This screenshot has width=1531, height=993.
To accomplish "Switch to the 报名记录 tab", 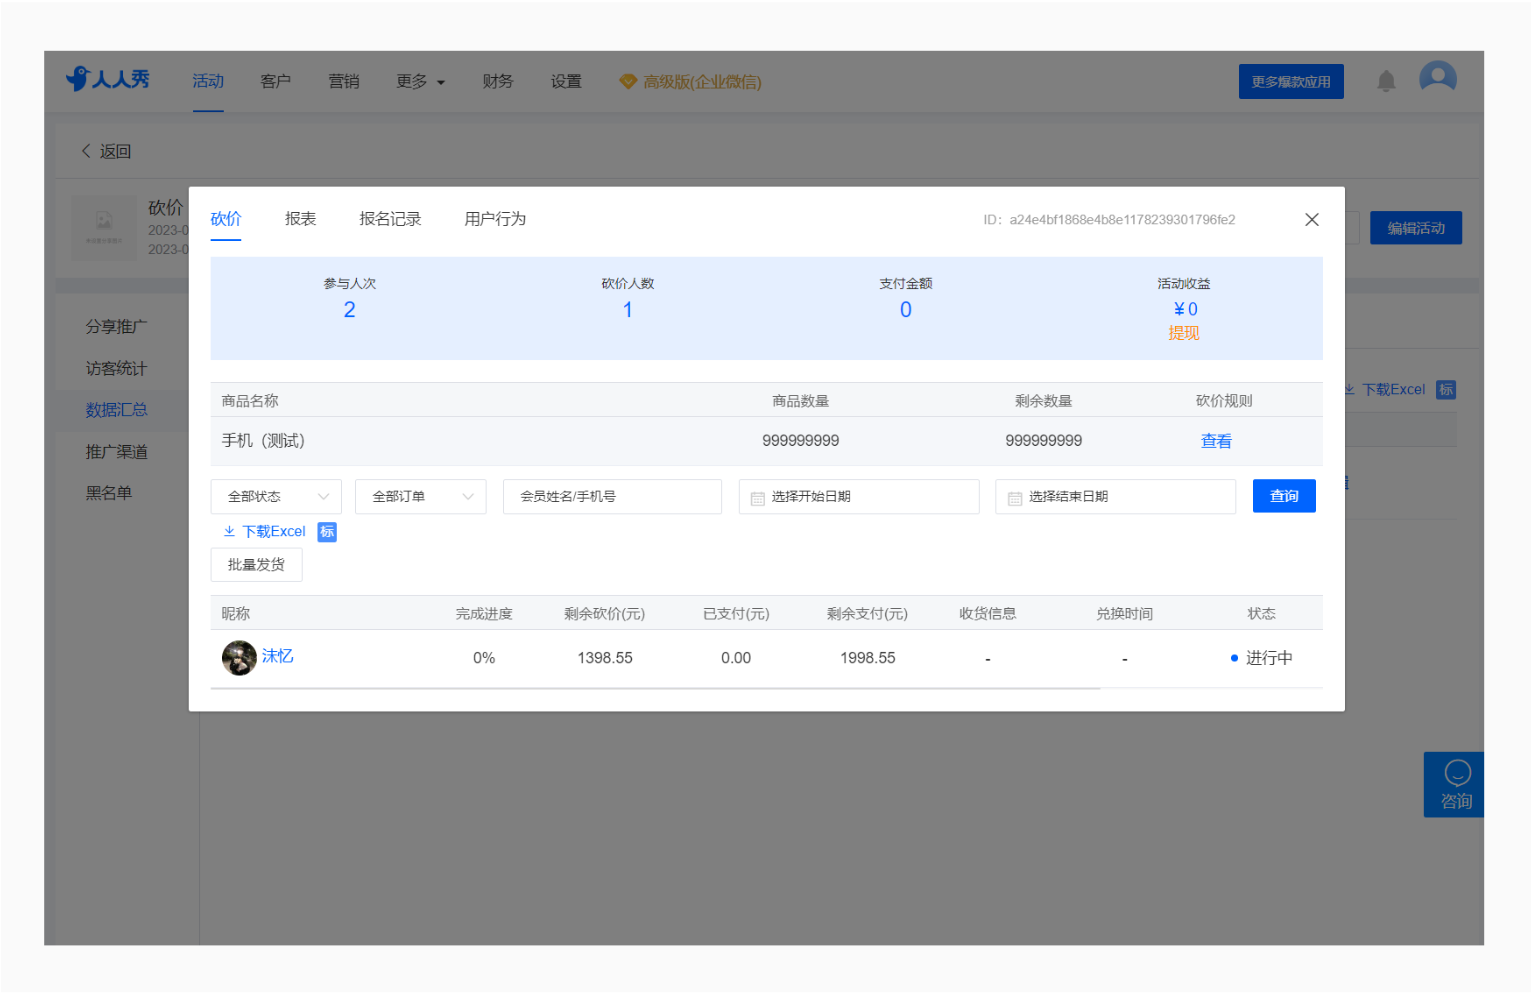I will click(x=390, y=219).
